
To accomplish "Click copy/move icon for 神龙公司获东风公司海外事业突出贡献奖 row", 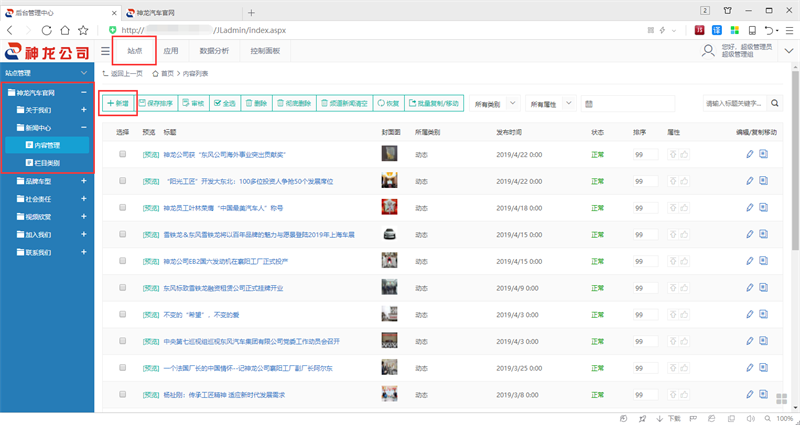I will (x=763, y=154).
